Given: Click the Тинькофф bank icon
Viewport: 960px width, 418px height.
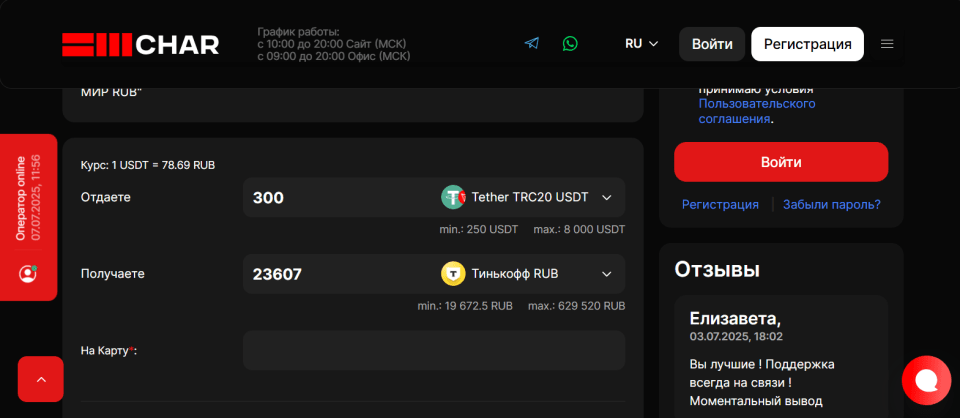Looking at the screenshot, I should (x=453, y=274).
